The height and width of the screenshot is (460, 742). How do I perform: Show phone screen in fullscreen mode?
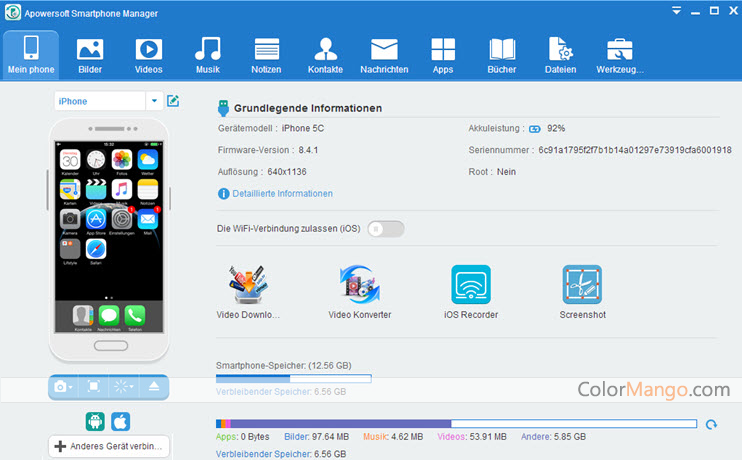click(94, 387)
